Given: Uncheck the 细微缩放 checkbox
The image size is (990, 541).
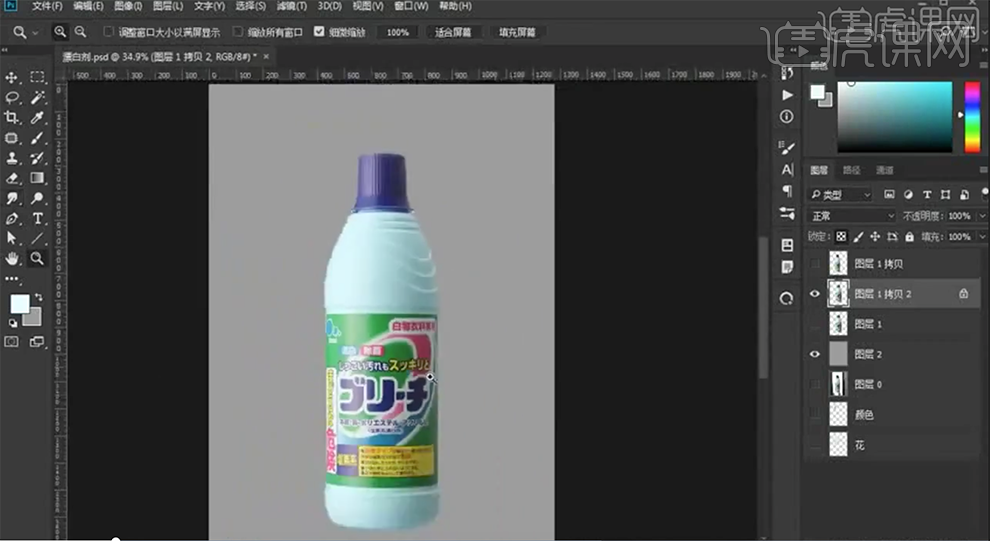Looking at the screenshot, I should tap(319, 32).
